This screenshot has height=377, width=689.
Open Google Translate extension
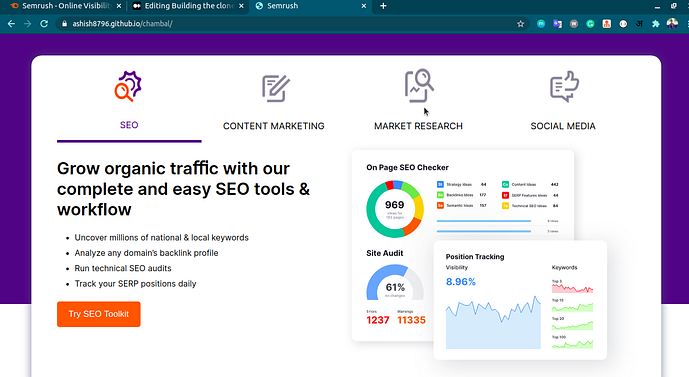557,24
